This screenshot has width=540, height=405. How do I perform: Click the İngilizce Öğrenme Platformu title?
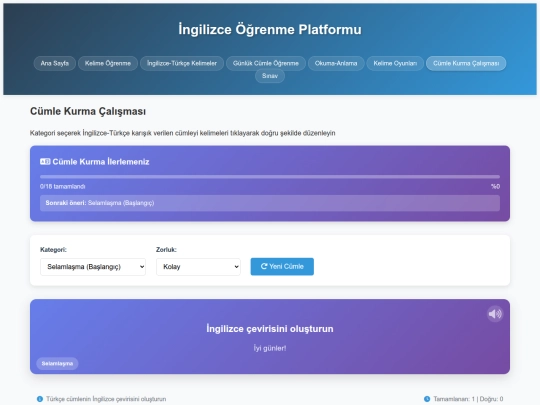pyautogui.click(x=270, y=29)
